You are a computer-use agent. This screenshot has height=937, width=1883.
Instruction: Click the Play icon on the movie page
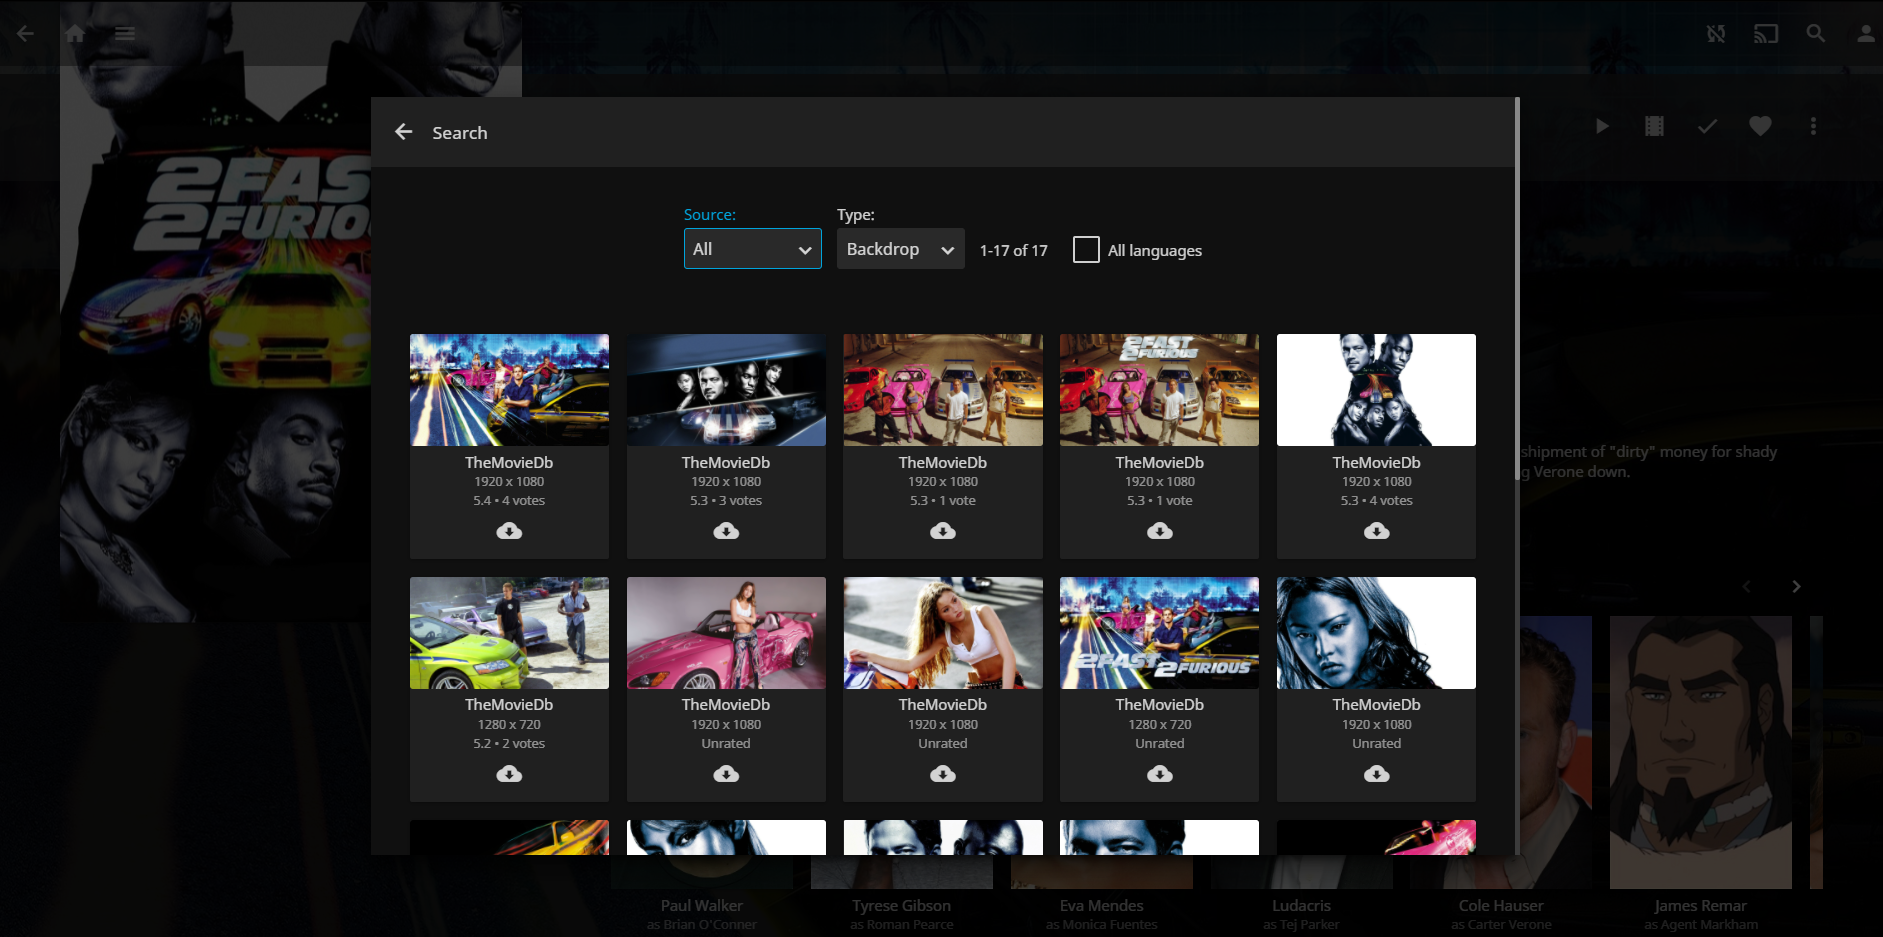[x=1602, y=126]
